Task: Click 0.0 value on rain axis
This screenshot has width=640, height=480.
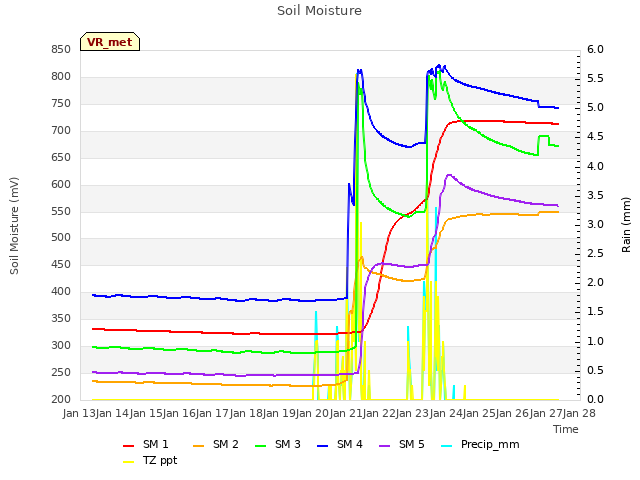Action: [595, 400]
